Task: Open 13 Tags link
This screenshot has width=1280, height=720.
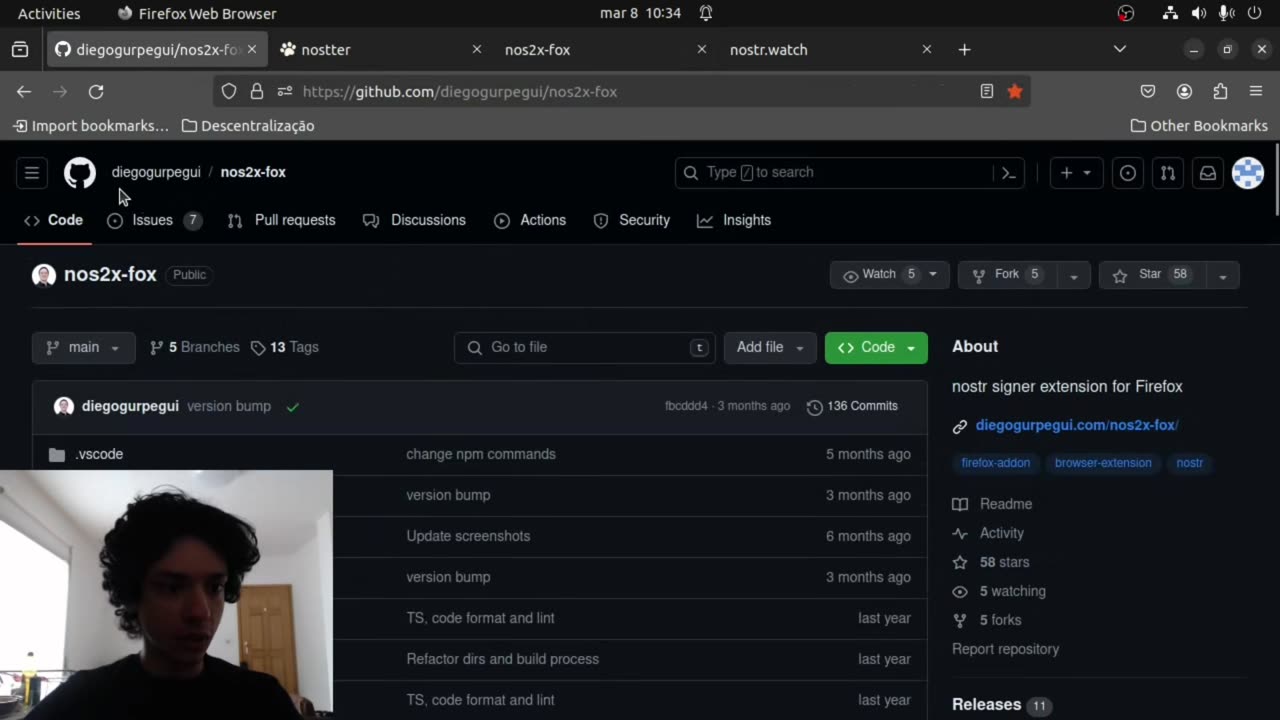Action: tap(285, 347)
